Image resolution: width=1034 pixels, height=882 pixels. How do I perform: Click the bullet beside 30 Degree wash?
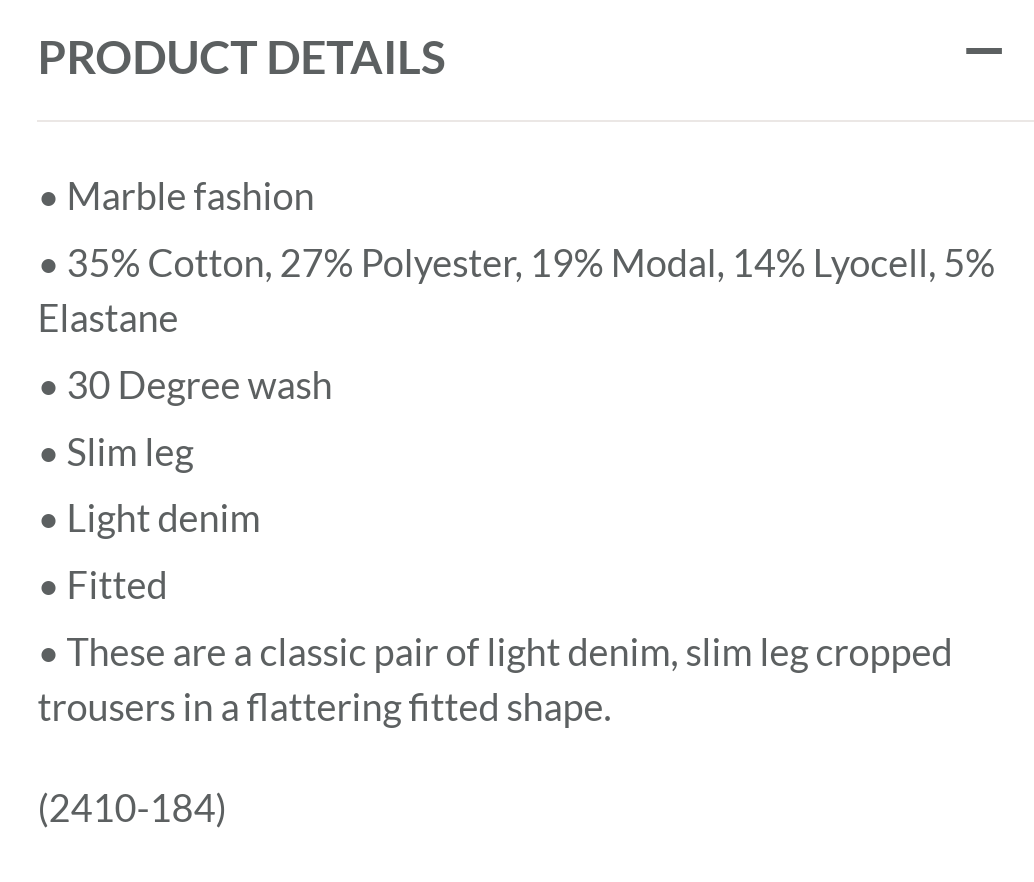click(x=48, y=385)
